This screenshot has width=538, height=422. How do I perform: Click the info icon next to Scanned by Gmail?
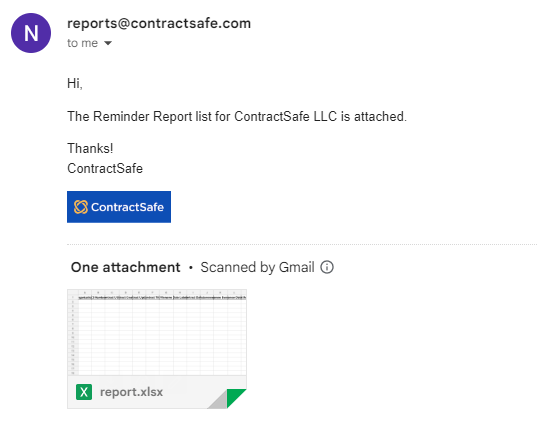(327, 267)
